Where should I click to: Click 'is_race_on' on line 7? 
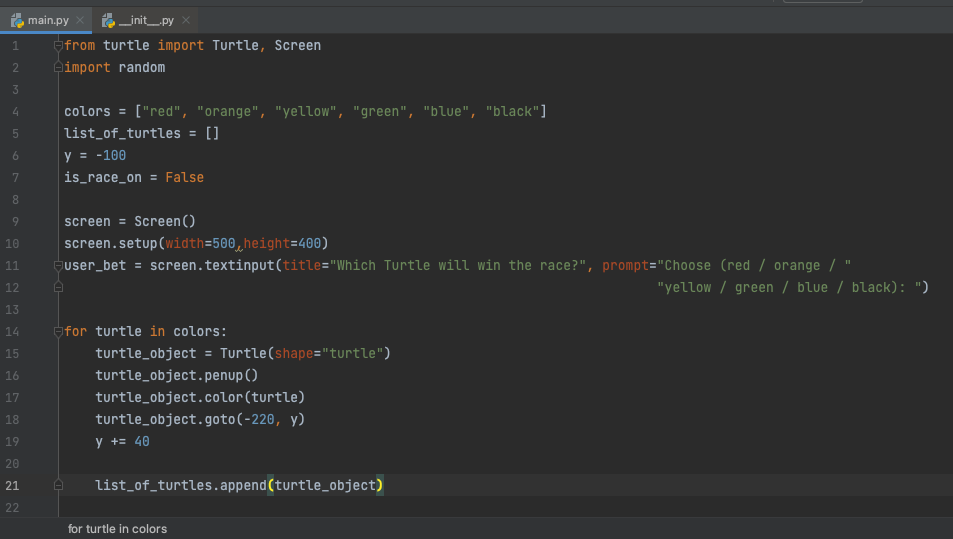(103, 177)
